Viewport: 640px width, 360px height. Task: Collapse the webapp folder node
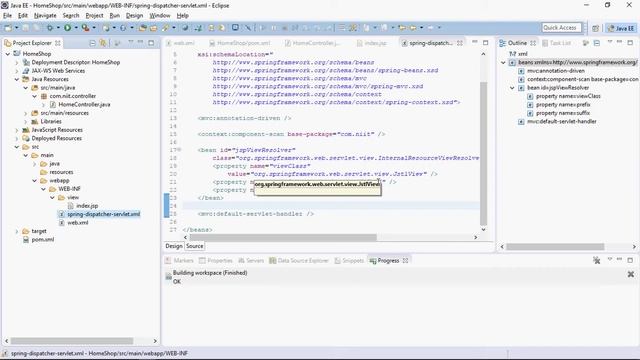click(x=35, y=180)
